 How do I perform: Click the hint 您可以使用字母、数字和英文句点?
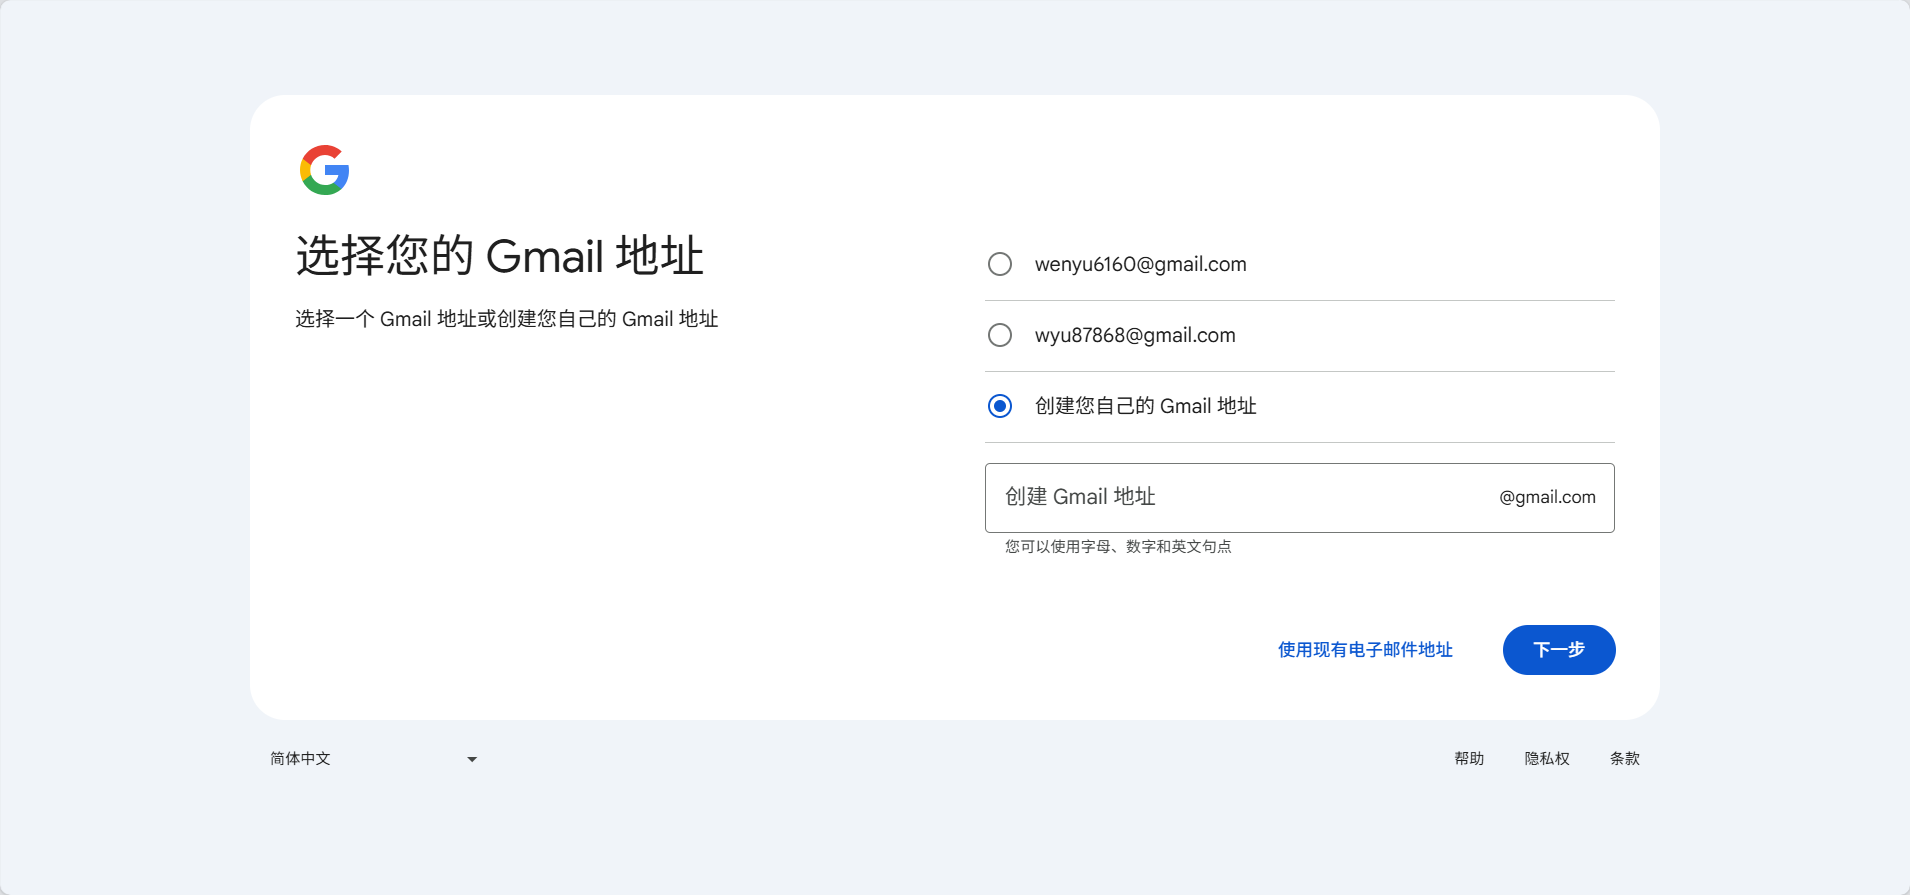(1118, 547)
